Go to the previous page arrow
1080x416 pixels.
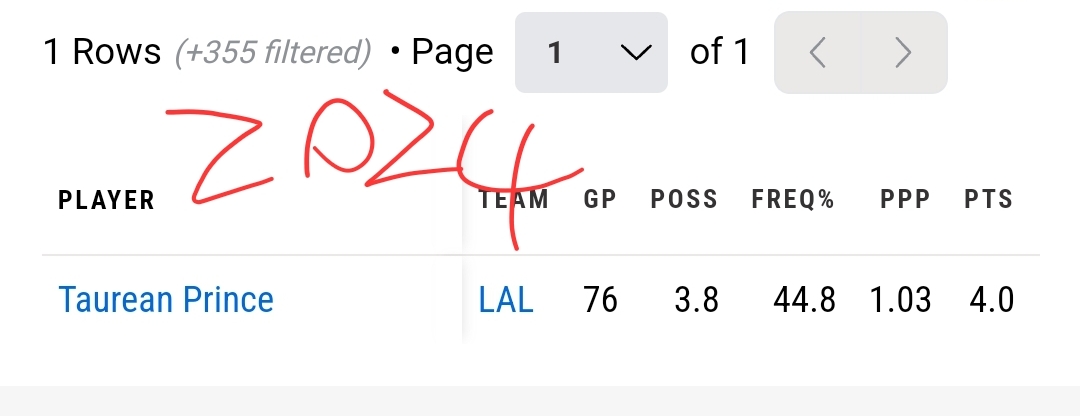coord(818,52)
